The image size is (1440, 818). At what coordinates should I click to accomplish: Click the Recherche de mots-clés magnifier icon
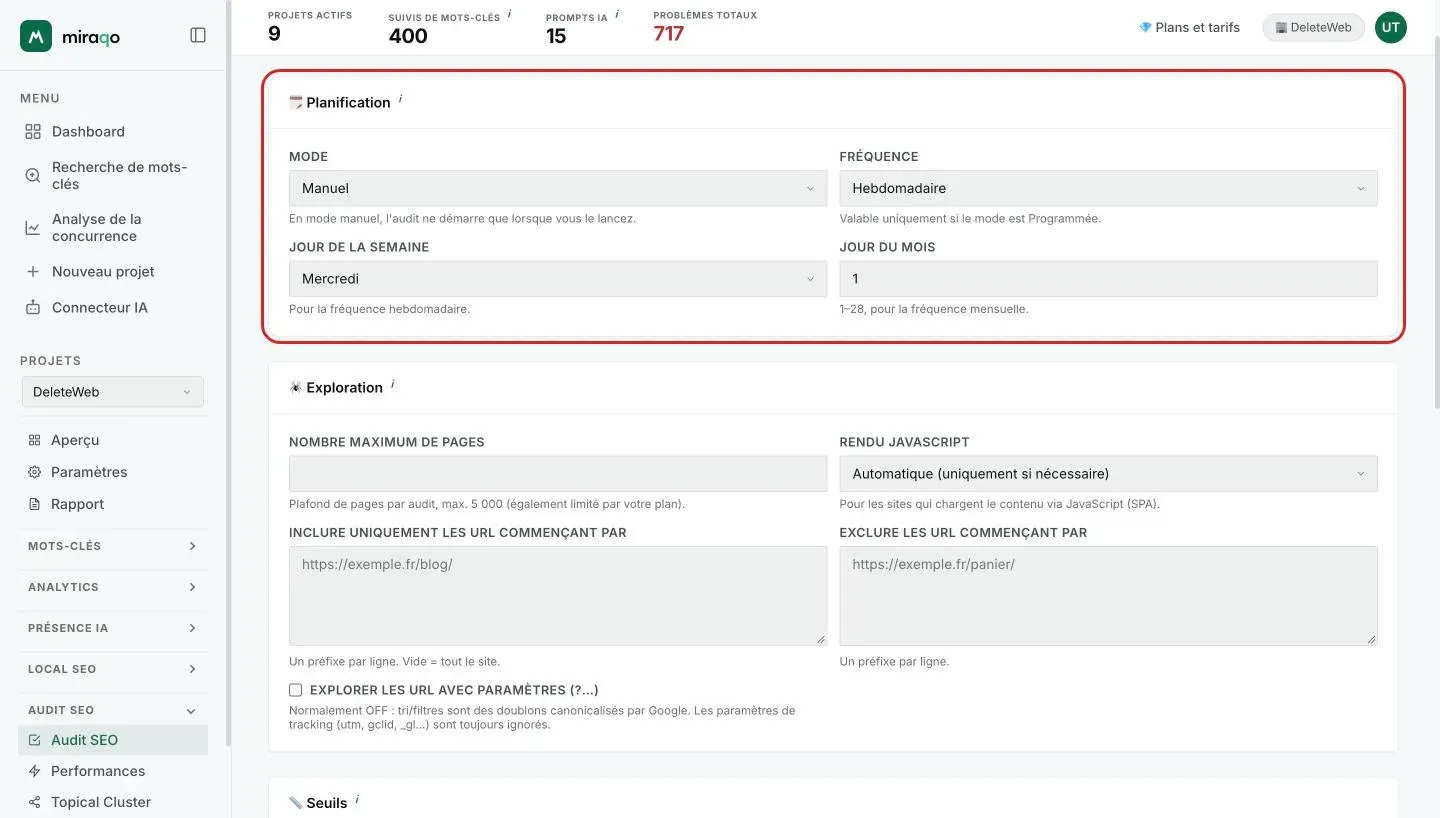(33, 176)
